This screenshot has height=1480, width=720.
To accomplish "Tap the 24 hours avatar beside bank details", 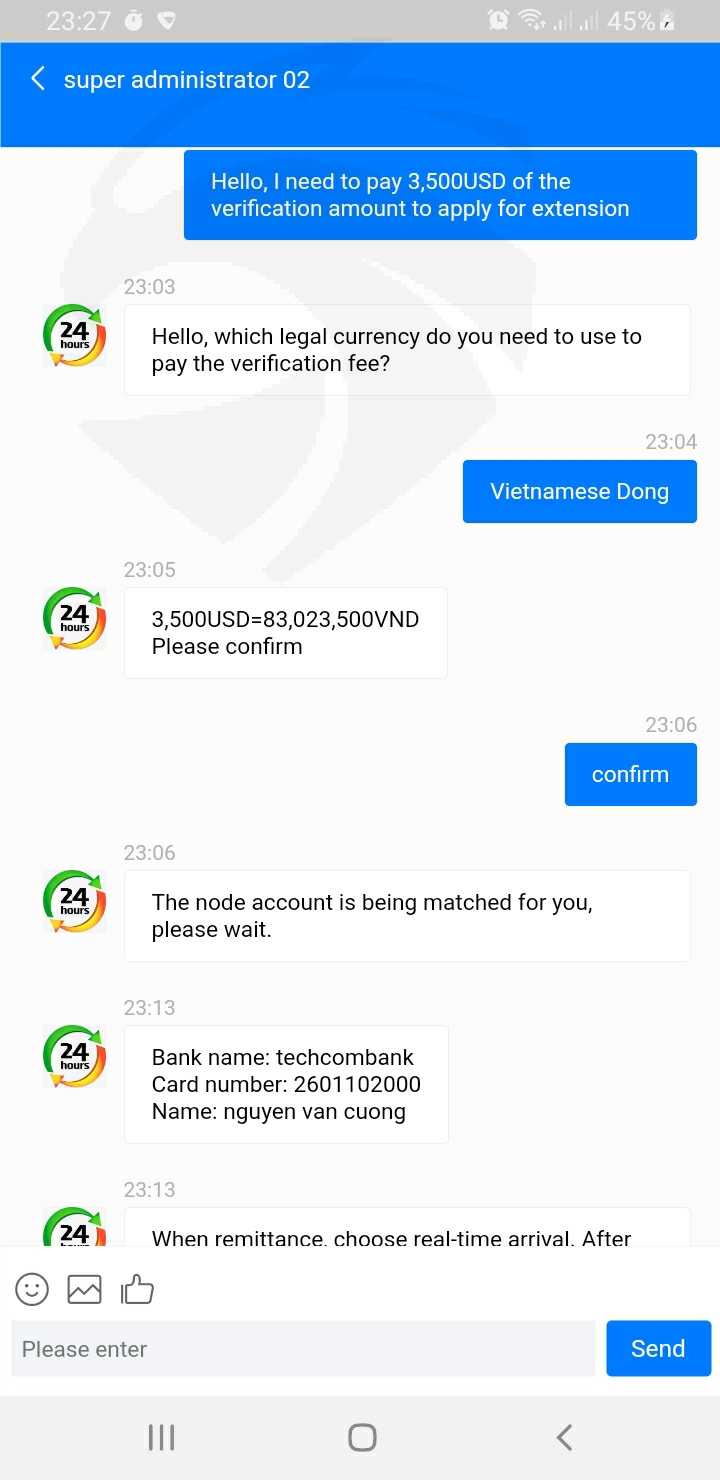I will click(x=75, y=1057).
